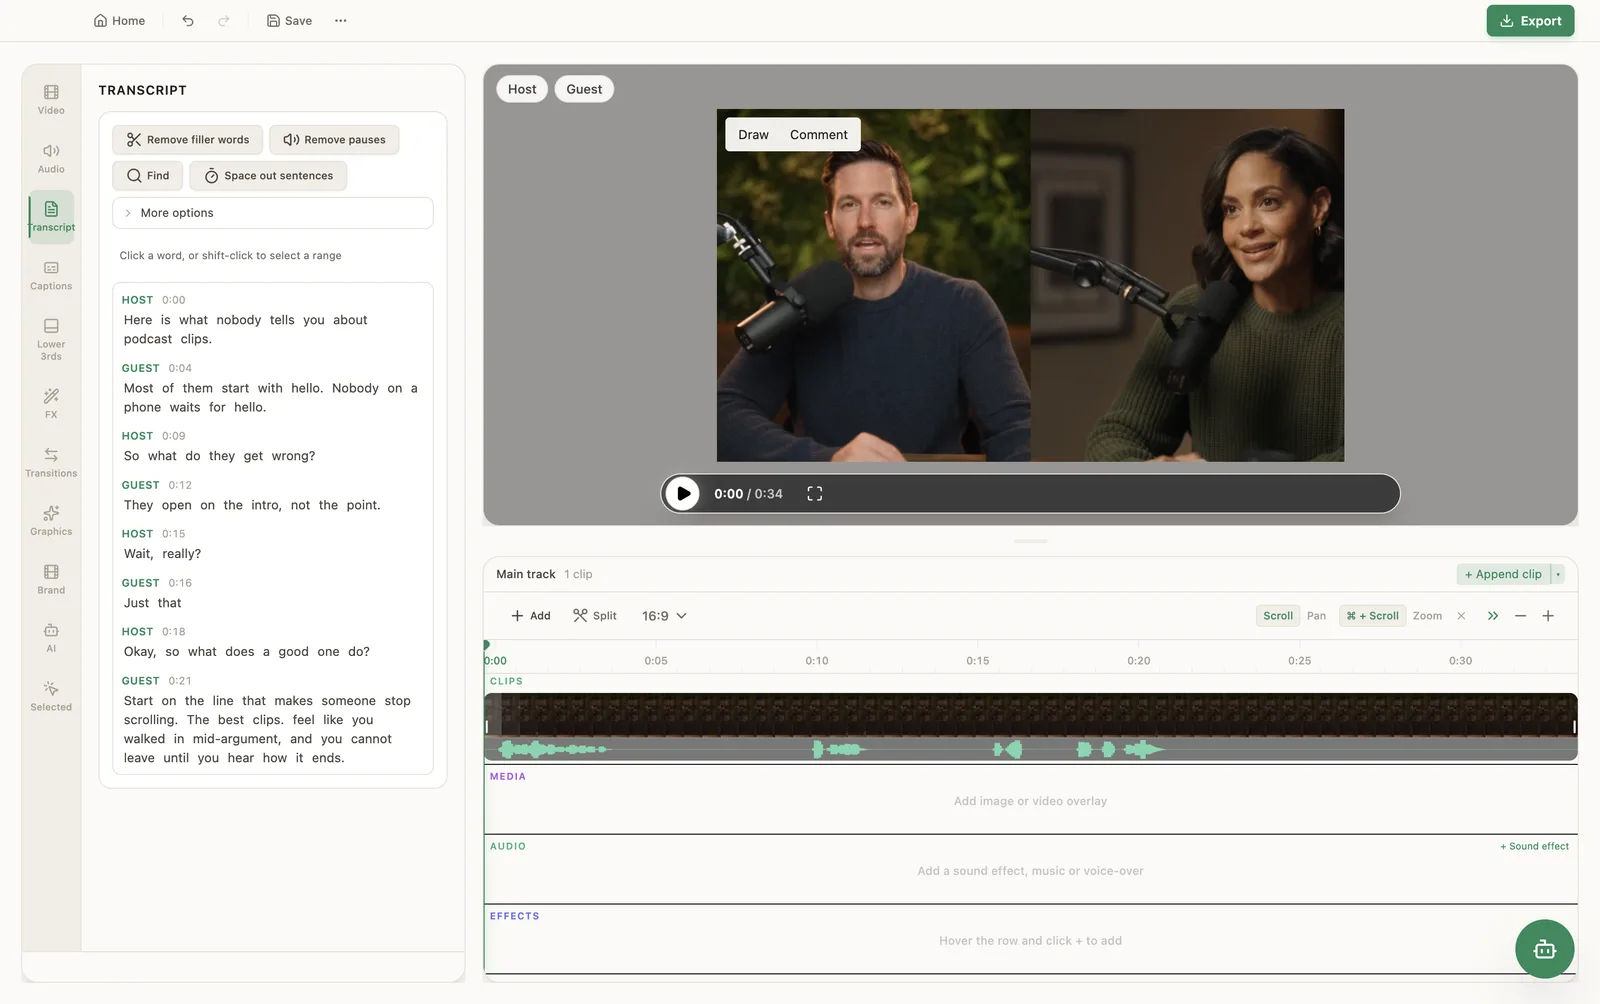Viewport: 1600px width, 1004px height.
Task: Click the double-chevron icon in timeline toolbar
Action: (1493, 616)
